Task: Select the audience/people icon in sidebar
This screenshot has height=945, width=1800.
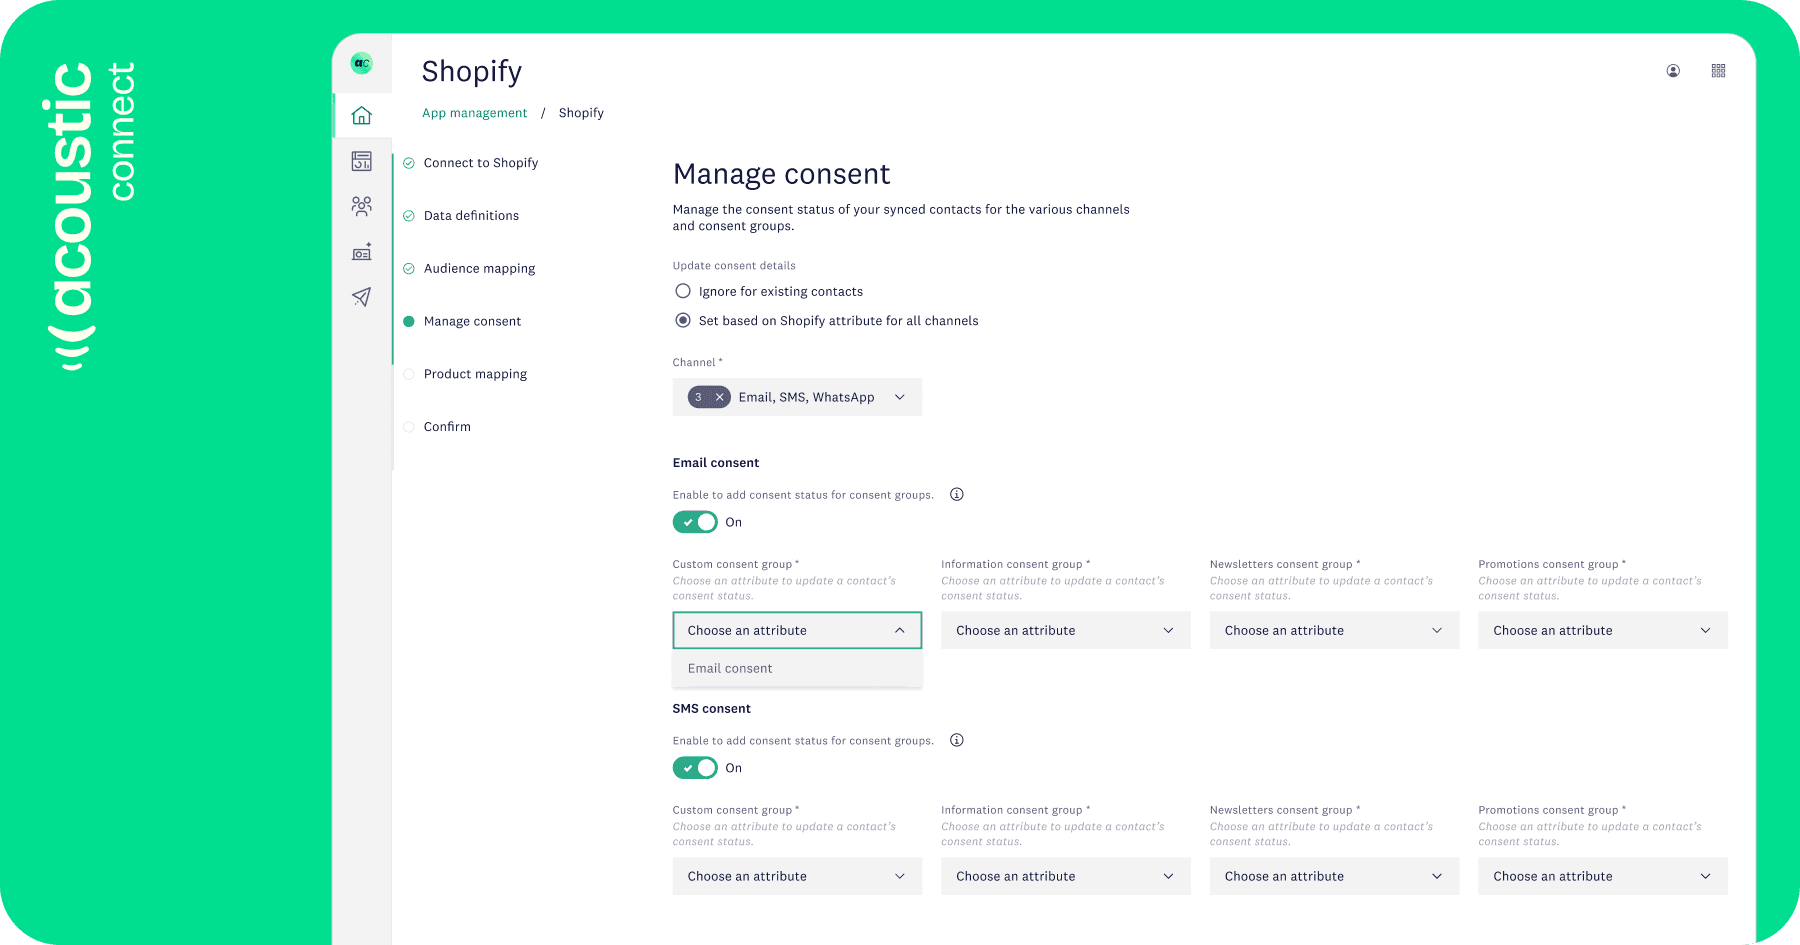Action: (x=361, y=206)
